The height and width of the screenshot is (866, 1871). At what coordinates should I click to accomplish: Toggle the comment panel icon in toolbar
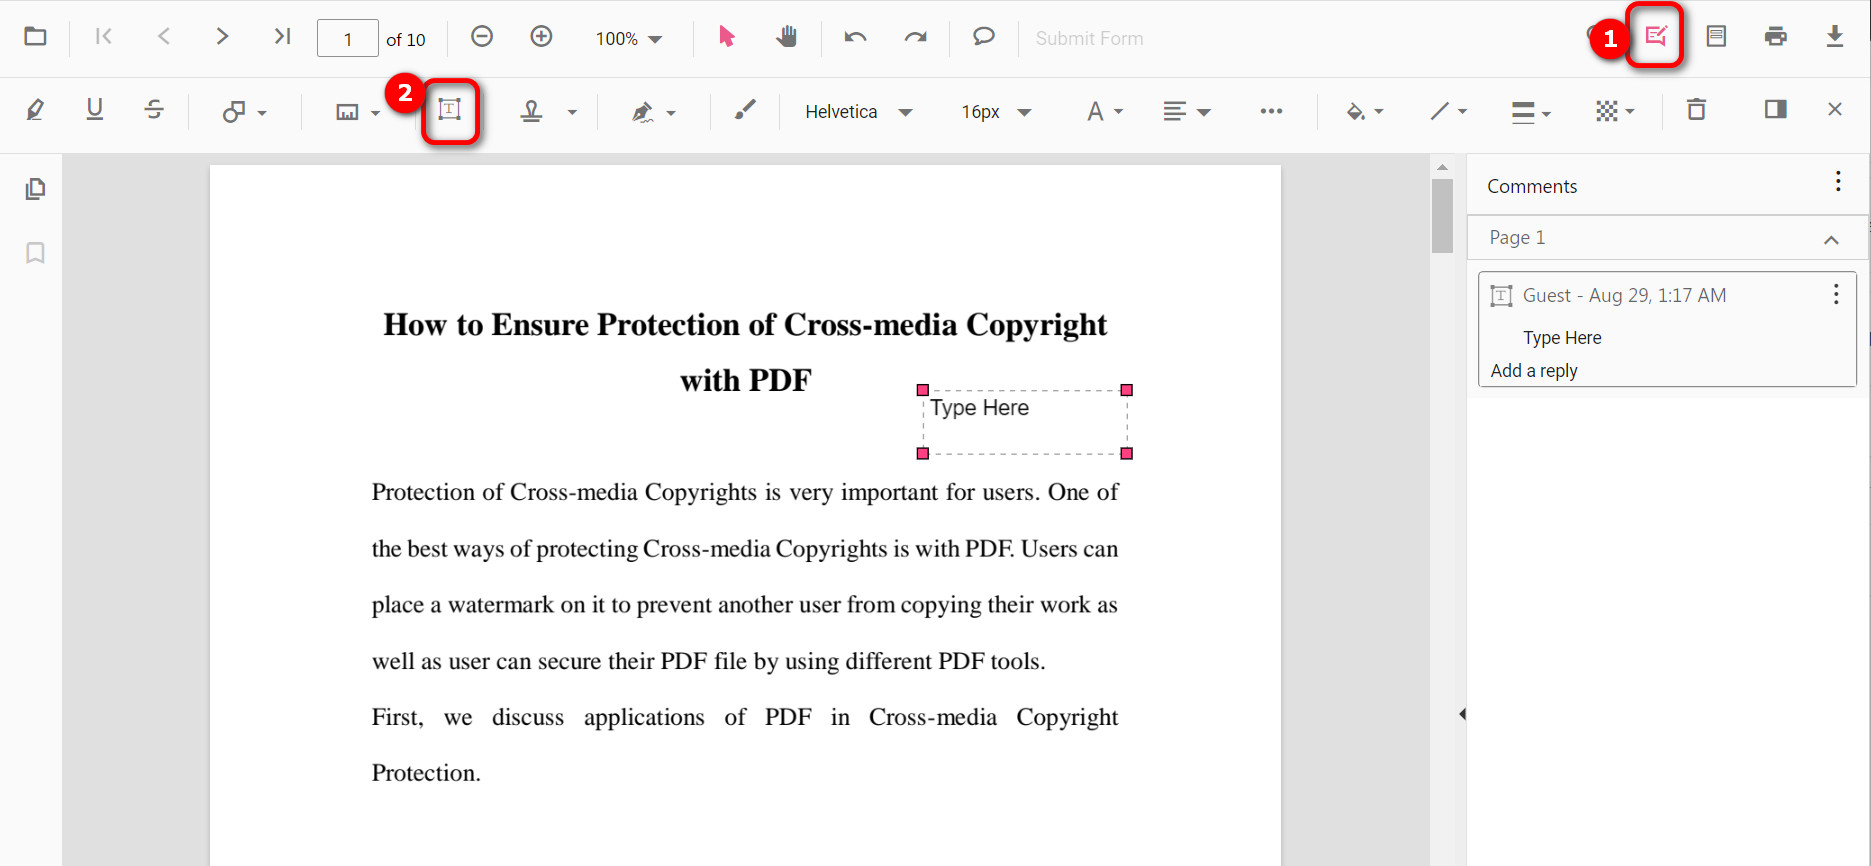click(1775, 110)
